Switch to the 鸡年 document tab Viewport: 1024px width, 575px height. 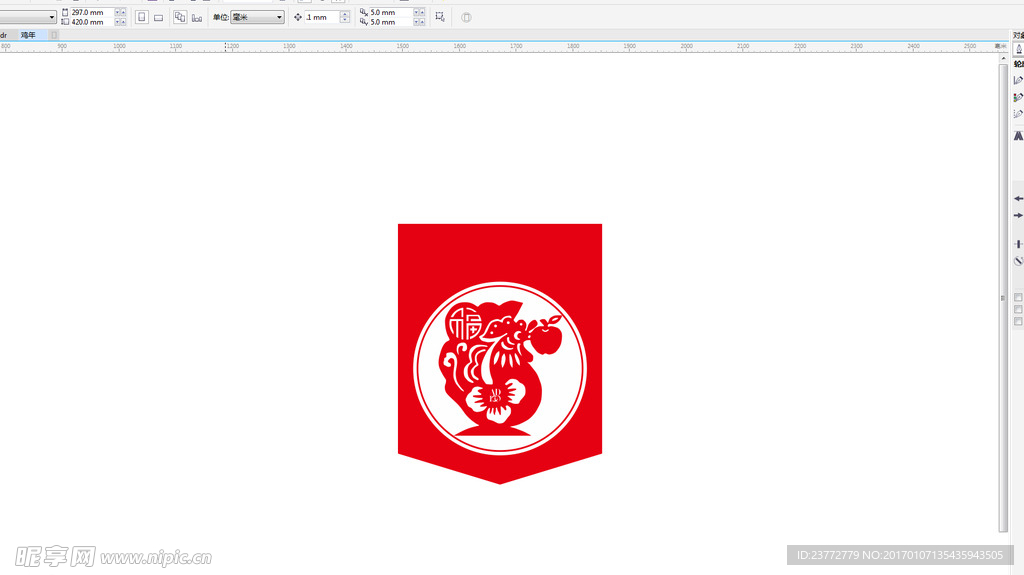tap(28, 35)
